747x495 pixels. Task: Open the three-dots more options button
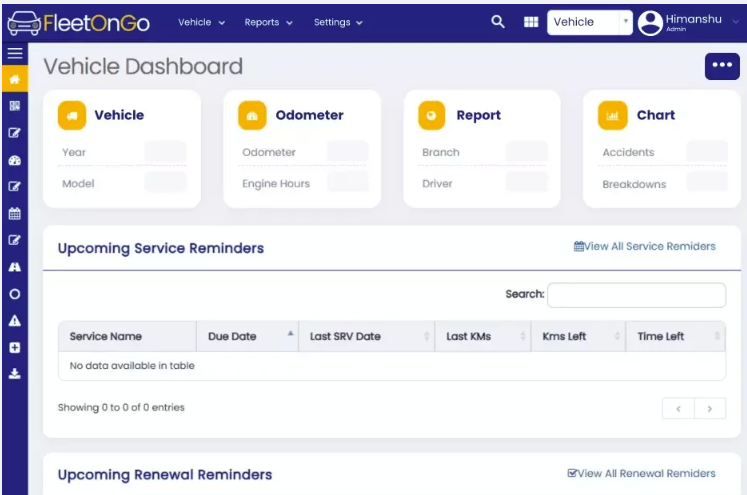722,66
